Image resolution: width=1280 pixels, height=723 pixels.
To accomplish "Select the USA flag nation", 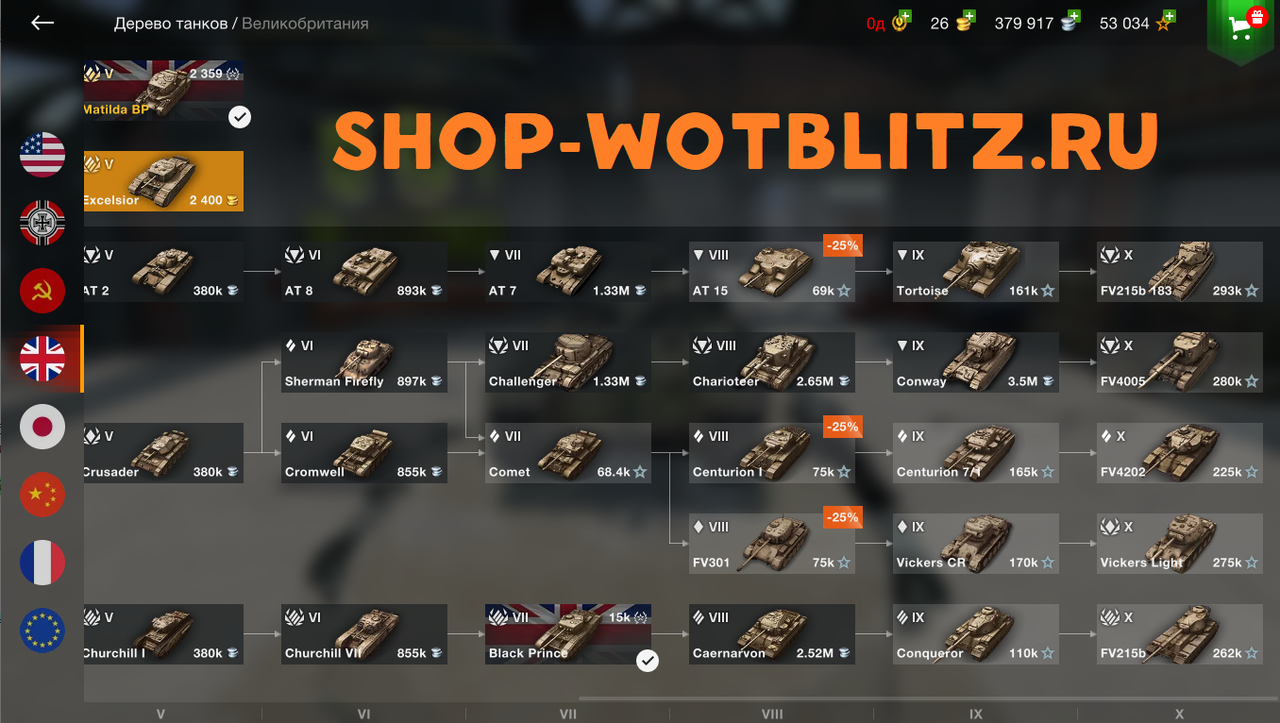I will 43,155.
